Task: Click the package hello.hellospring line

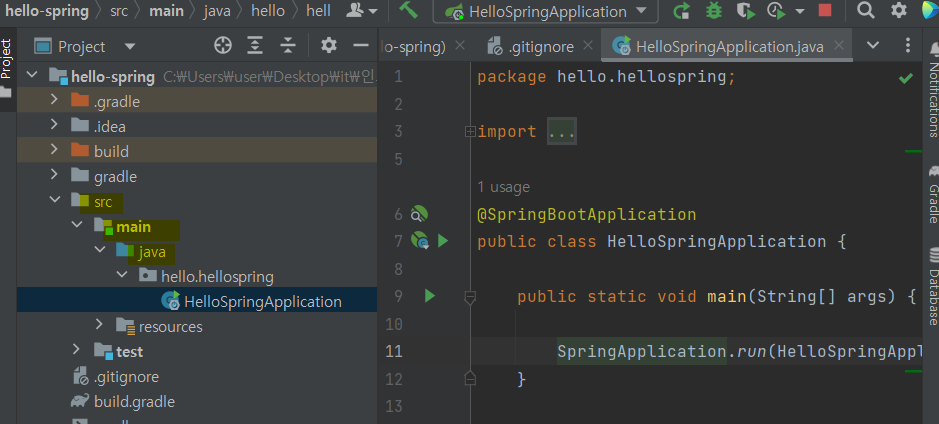Action: point(606,77)
